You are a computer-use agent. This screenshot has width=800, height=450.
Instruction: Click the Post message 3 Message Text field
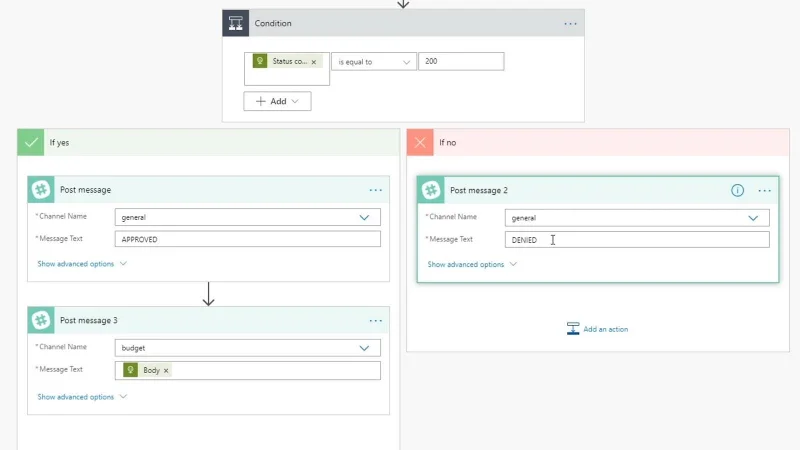pyautogui.click(x=247, y=370)
